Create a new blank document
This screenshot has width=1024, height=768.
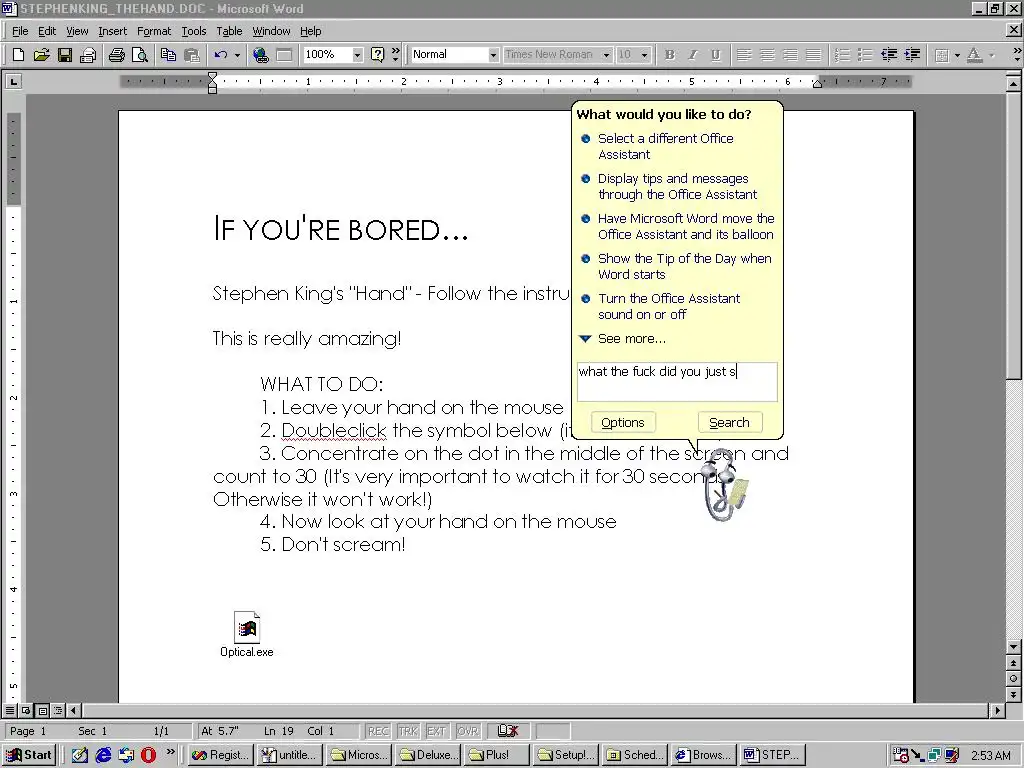[x=18, y=55]
